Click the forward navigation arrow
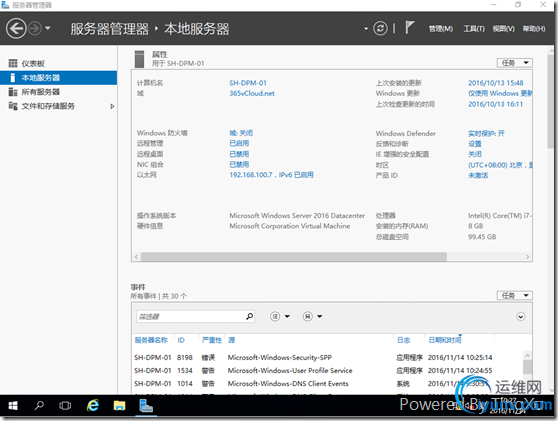Screen dimensions: 558x421 coord(35,28)
